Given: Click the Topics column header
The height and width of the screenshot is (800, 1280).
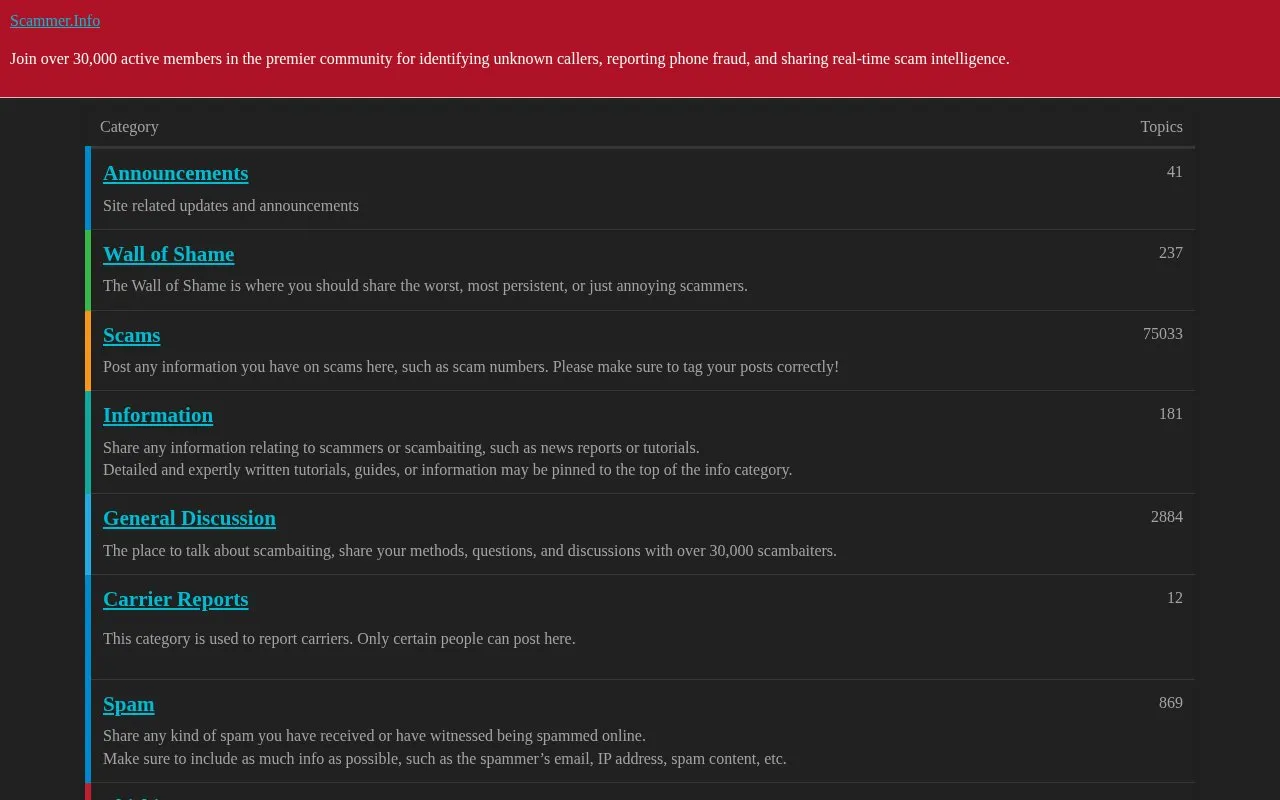Looking at the screenshot, I should [1161, 127].
